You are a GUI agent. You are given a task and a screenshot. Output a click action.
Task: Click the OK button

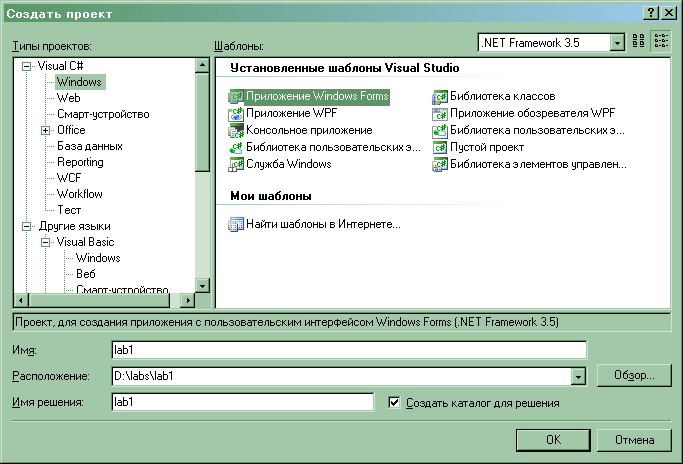(x=553, y=440)
